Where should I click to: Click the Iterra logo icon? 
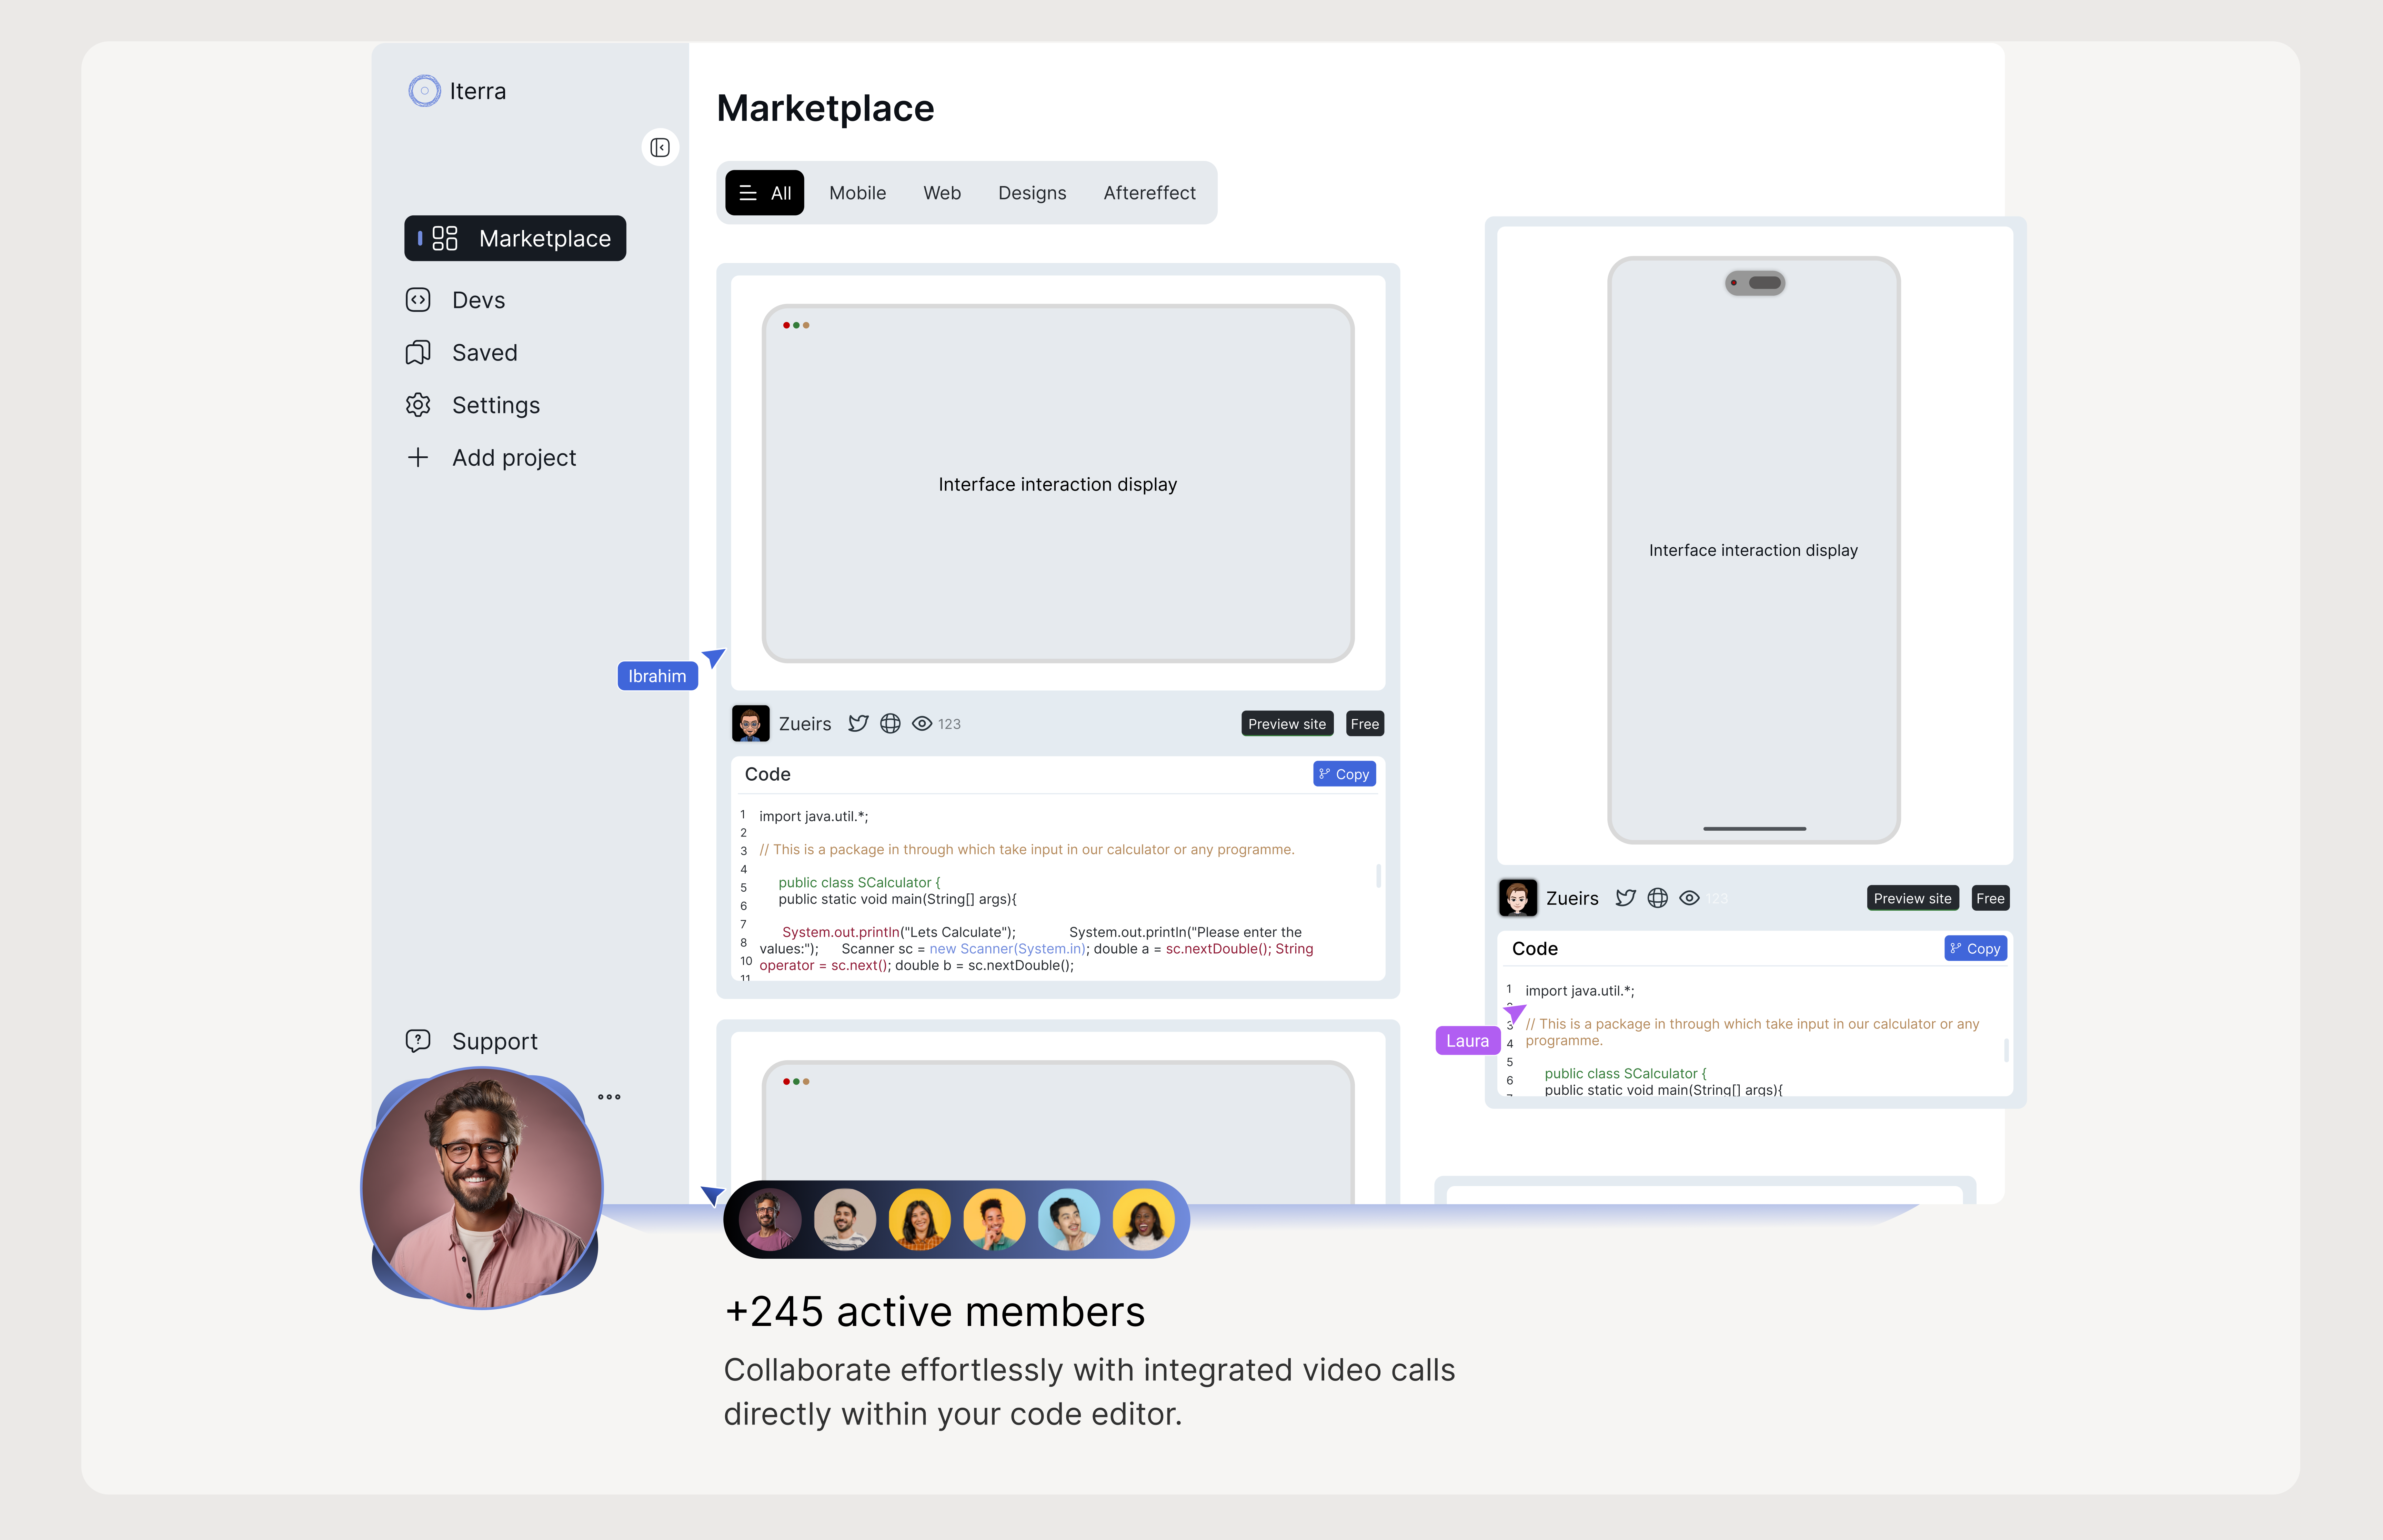424,91
